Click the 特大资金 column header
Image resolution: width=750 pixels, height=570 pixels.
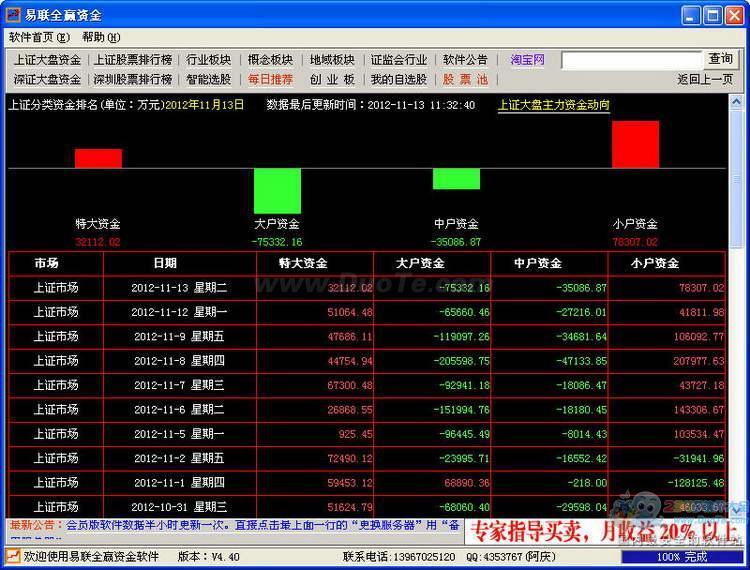point(303,263)
